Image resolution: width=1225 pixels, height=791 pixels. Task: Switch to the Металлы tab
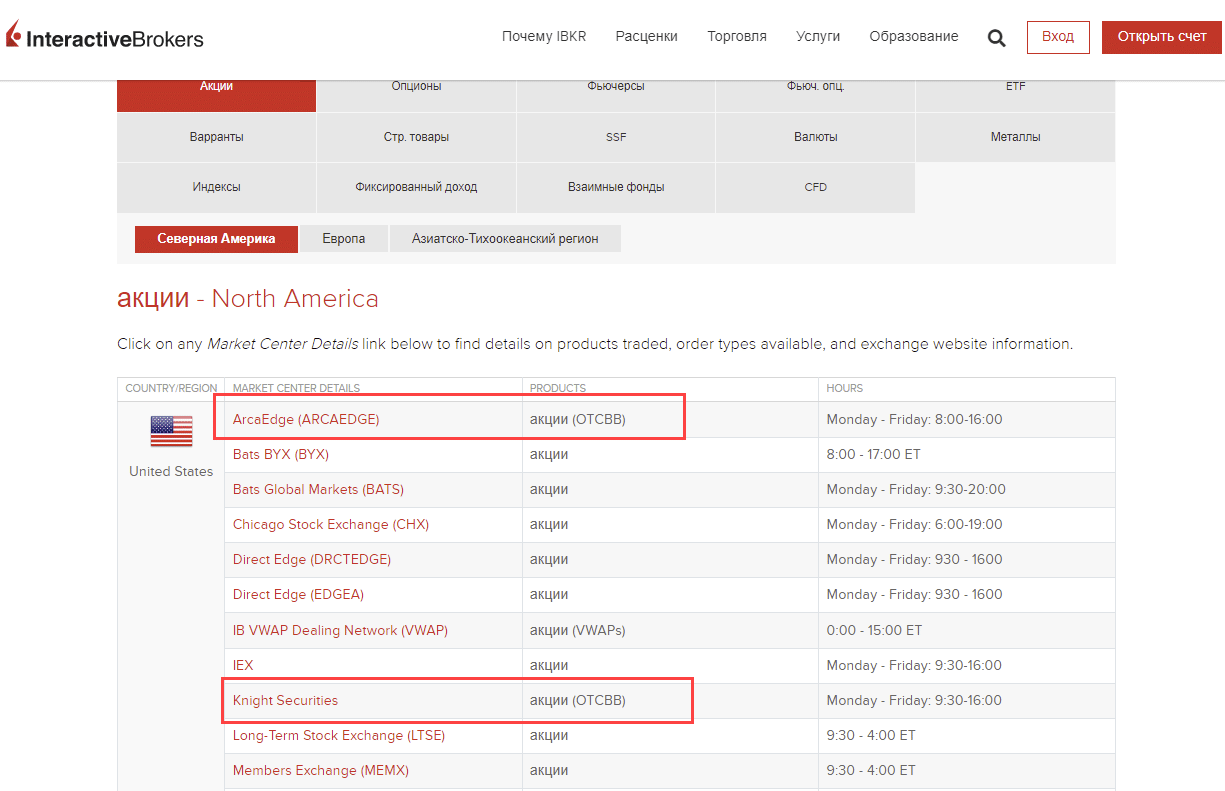(1015, 137)
